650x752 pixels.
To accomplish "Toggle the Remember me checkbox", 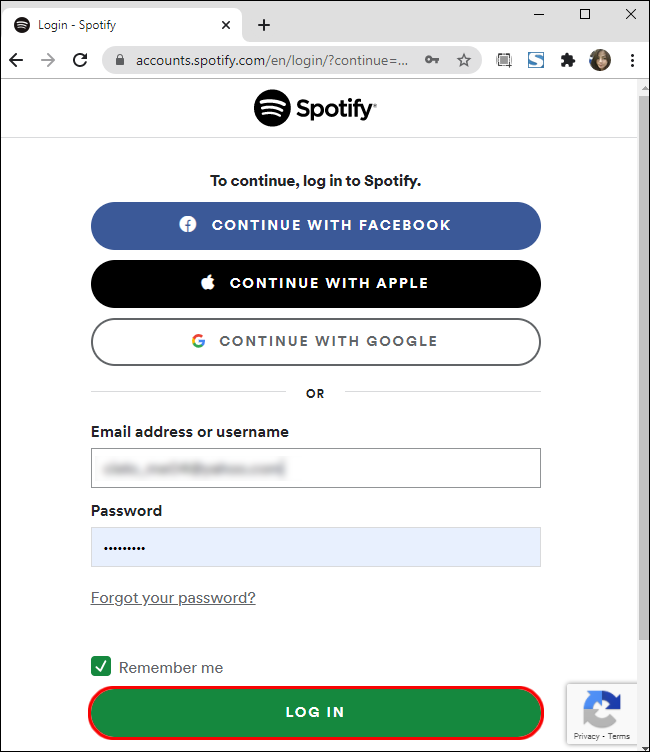I will 101,667.
